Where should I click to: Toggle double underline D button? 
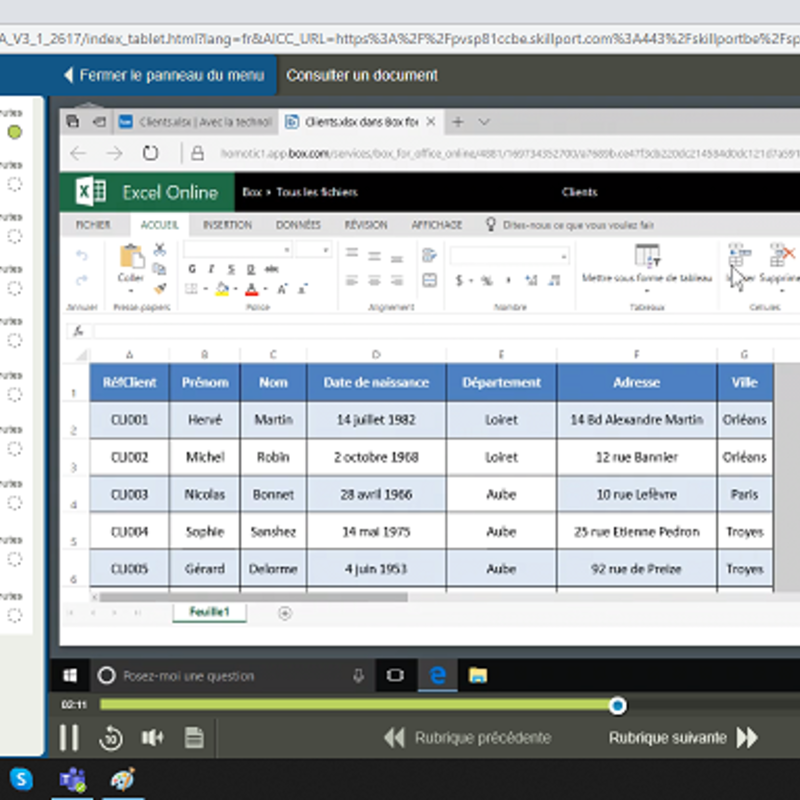click(x=251, y=269)
